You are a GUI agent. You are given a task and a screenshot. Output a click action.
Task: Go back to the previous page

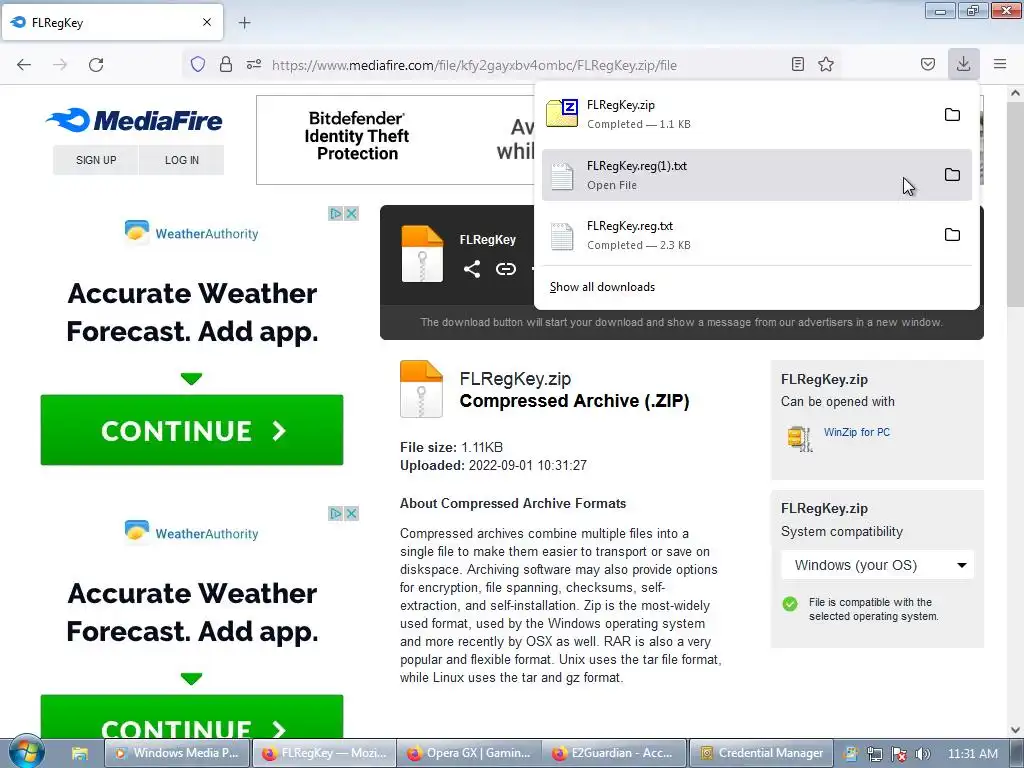pos(24,65)
